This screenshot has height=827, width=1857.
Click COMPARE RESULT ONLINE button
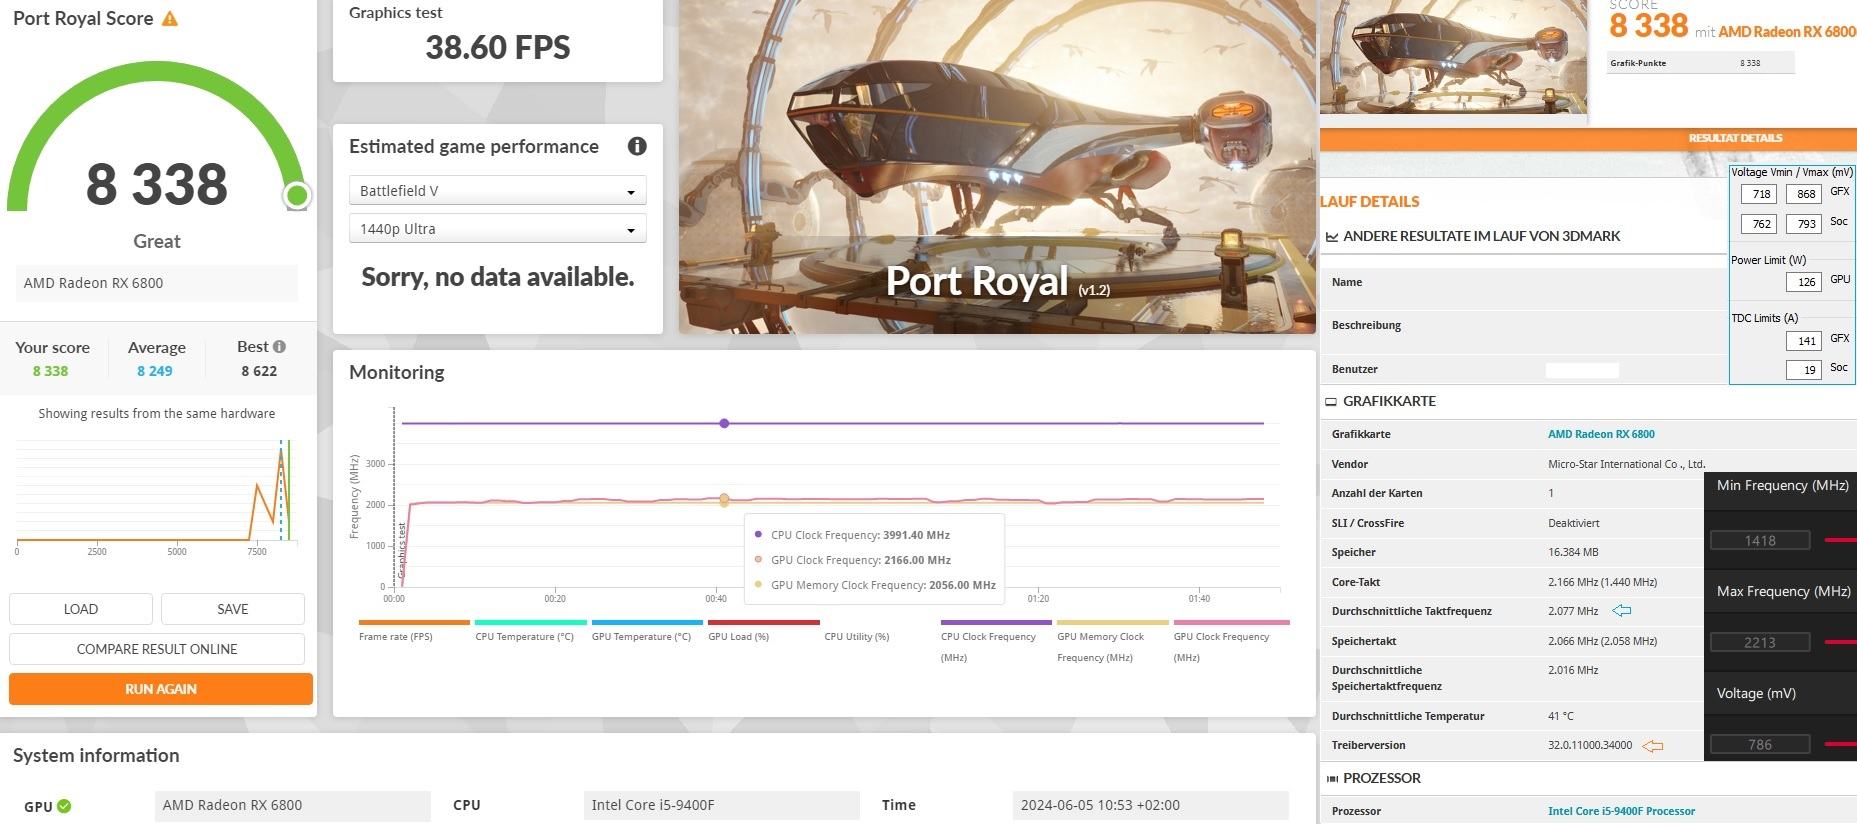click(157, 649)
